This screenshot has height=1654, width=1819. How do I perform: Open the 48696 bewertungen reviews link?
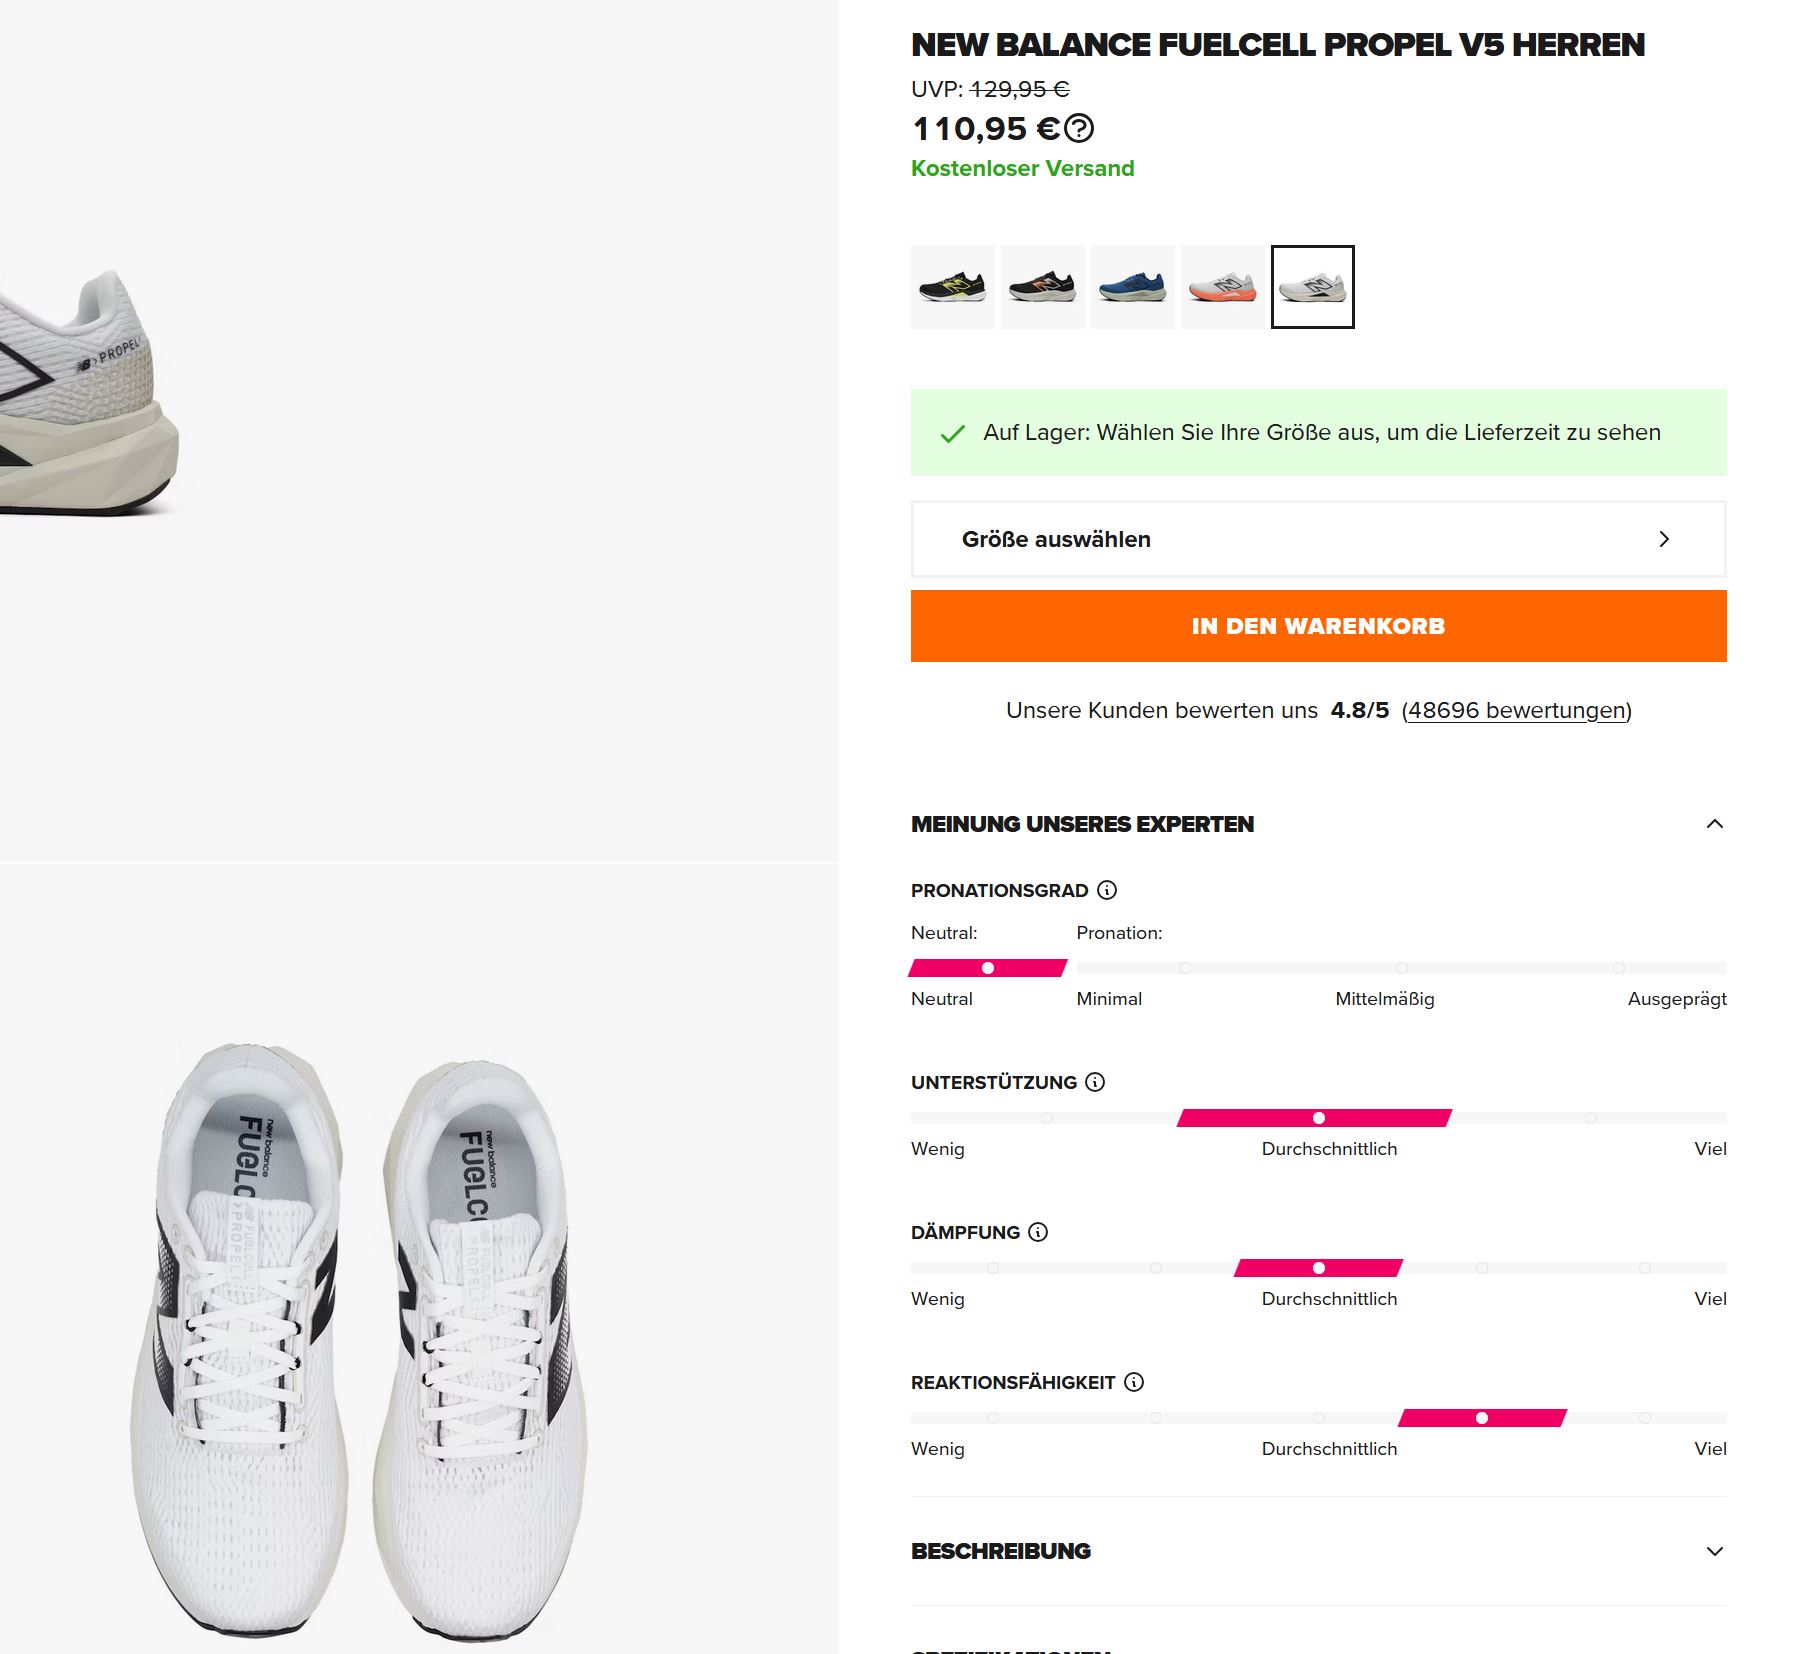pyautogui.click(x=1516, y=710)
